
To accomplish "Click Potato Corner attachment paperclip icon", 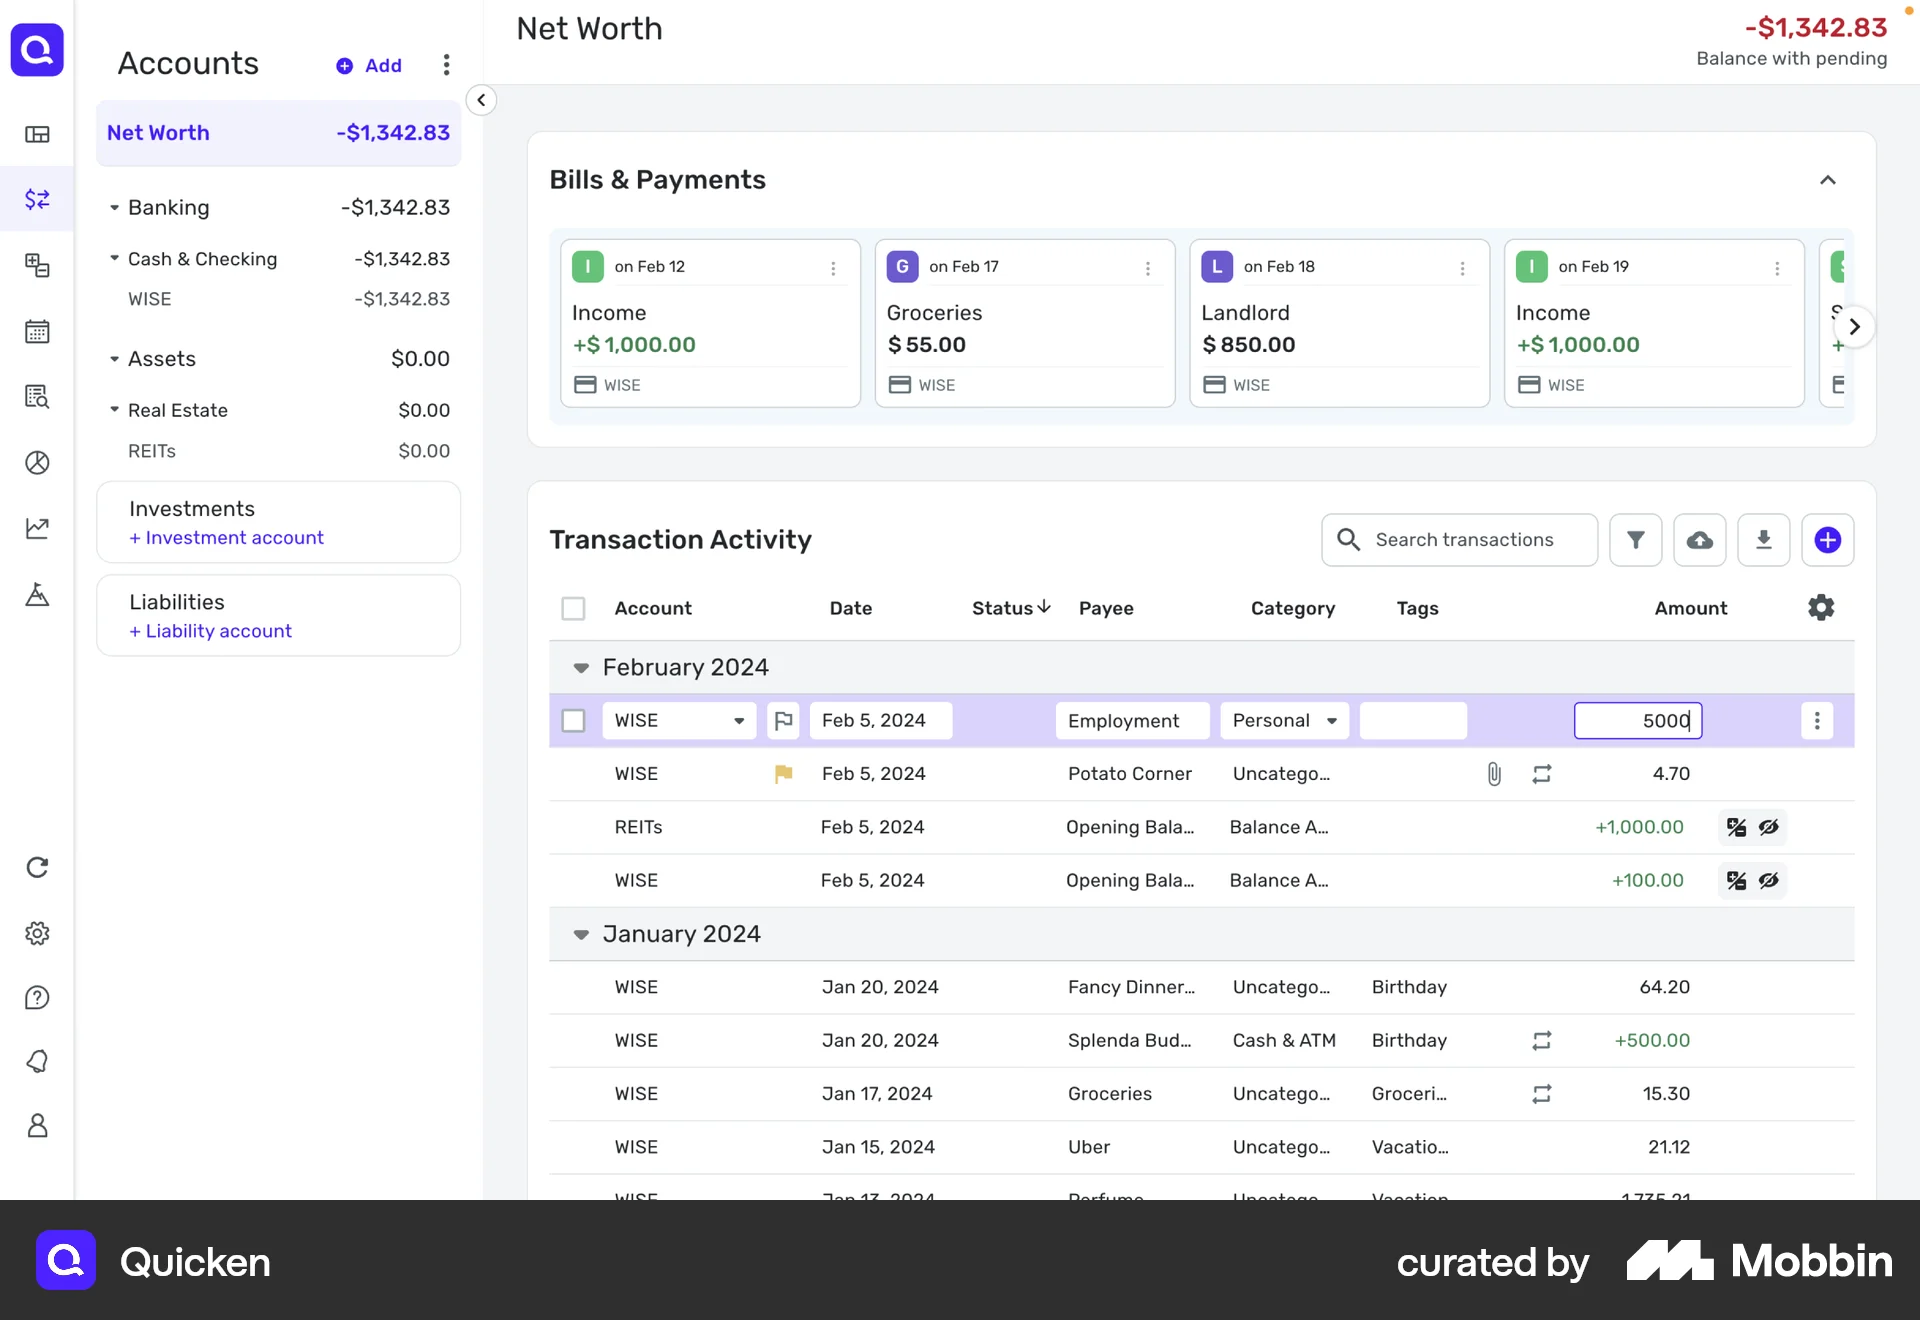I will (1493, 773).
